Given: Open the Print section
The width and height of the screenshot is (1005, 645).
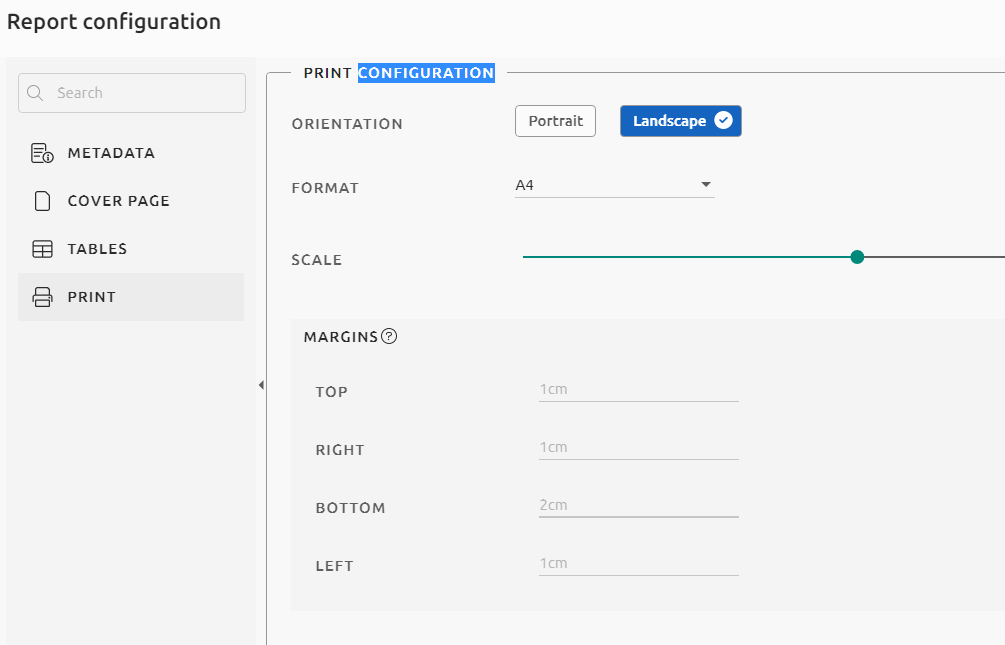Looking at the screenshot, I should click(131, 297).
